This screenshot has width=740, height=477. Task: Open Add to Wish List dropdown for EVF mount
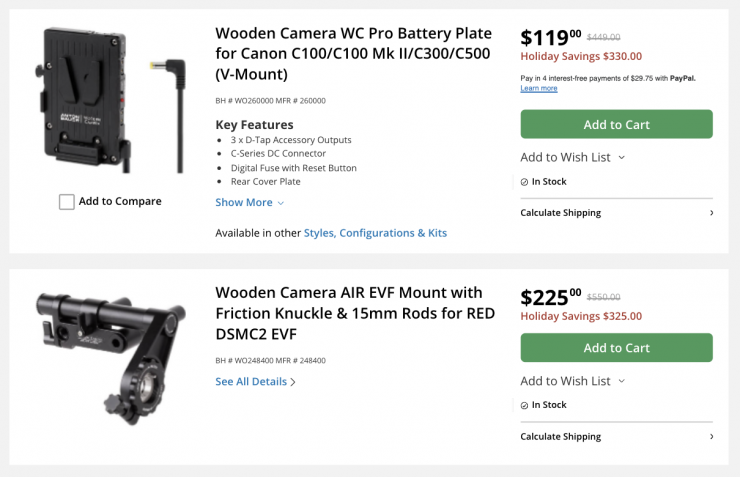point(572,381)
